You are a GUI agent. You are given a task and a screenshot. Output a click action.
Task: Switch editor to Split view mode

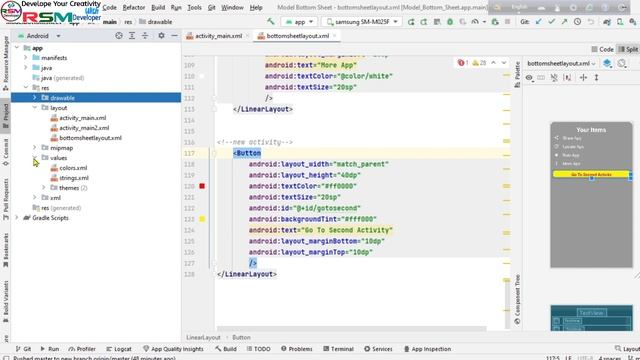[x=629, y=49]
